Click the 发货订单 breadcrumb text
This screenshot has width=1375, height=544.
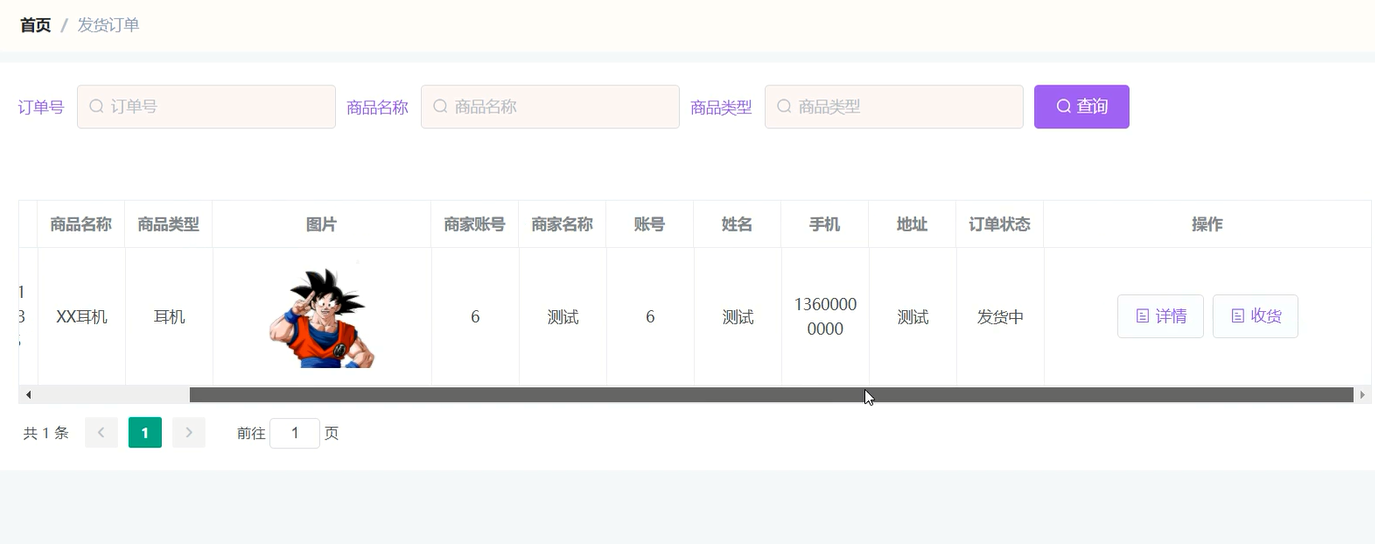108,25
